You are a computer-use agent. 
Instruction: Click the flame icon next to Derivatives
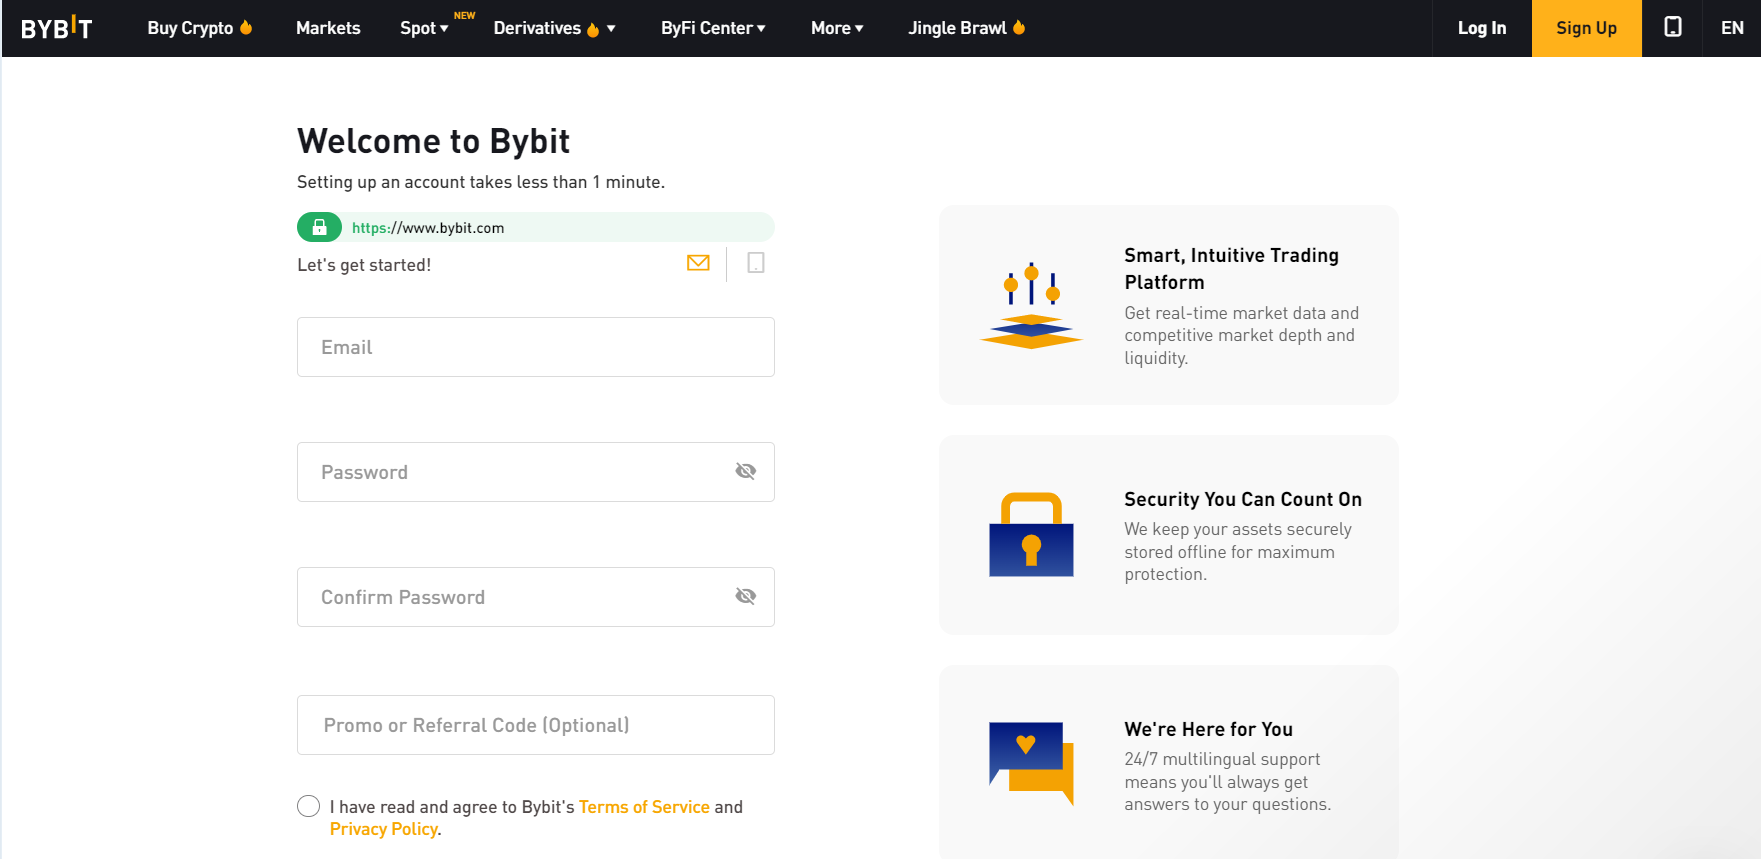tap(593, 29)
